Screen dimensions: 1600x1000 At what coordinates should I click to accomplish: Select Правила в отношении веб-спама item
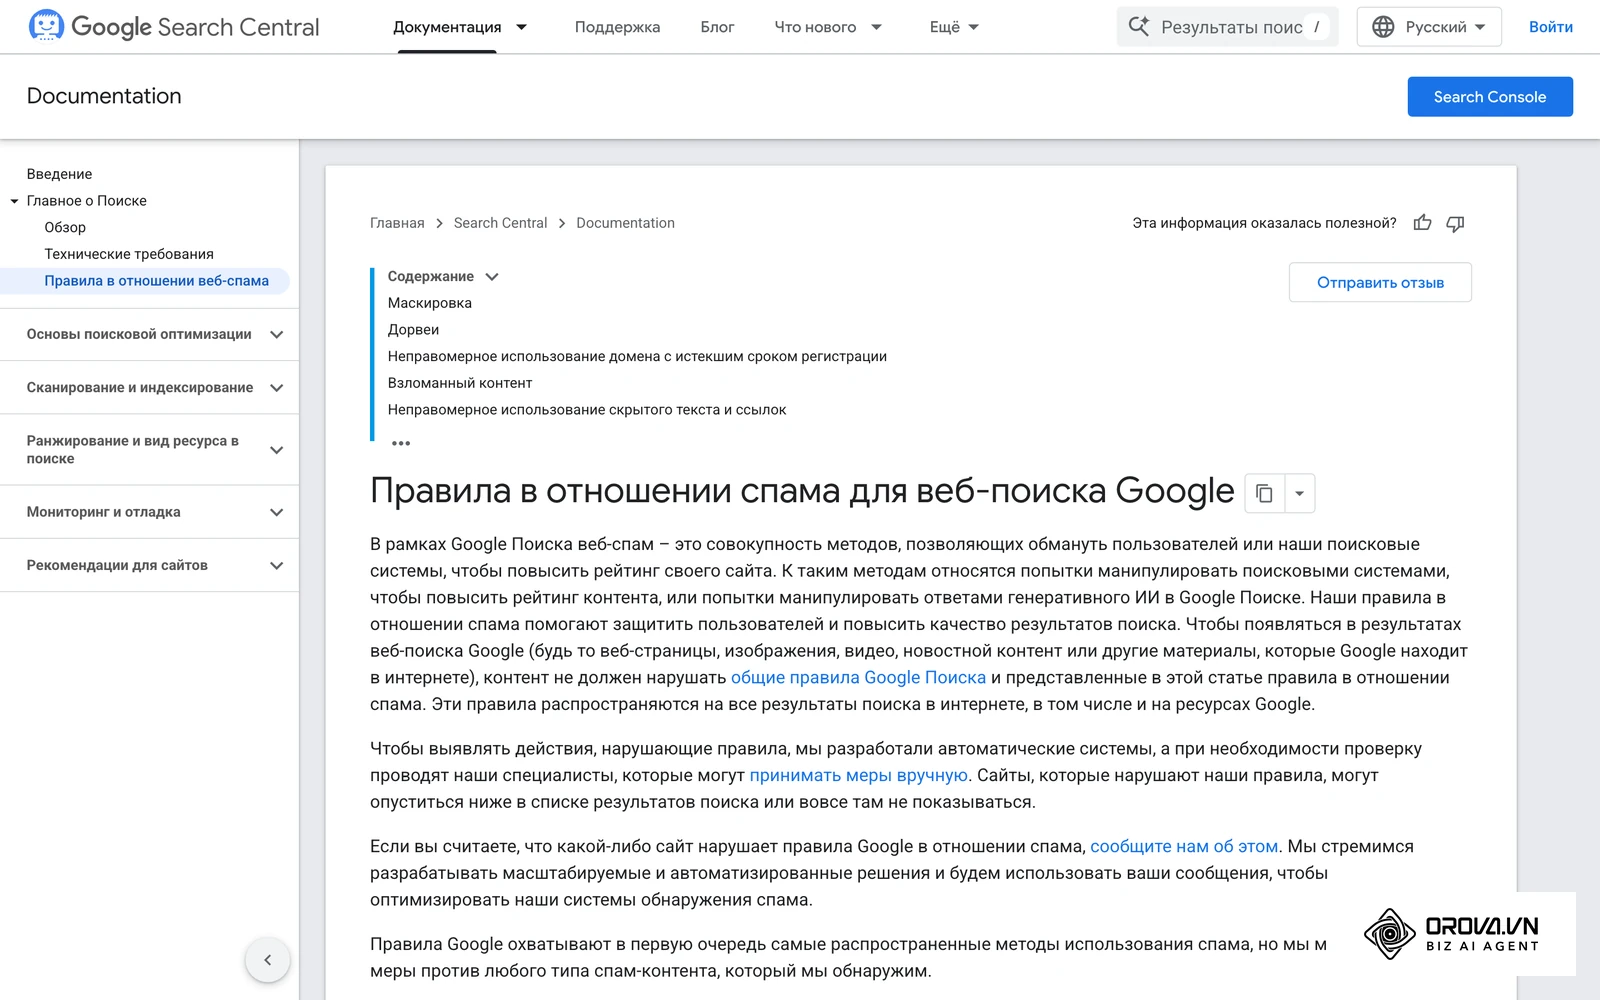tap(156, 281)
